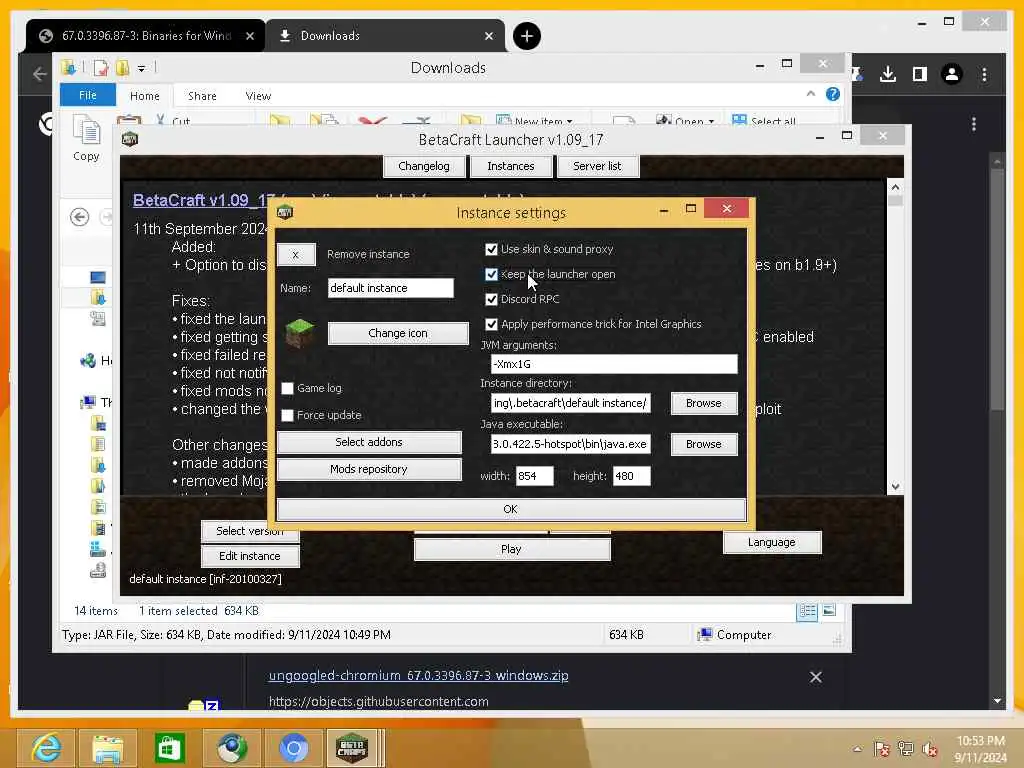Toggle Use skin & sound proxy checkbox
This screenshot has width=1024, height=768.
point(491,249)
